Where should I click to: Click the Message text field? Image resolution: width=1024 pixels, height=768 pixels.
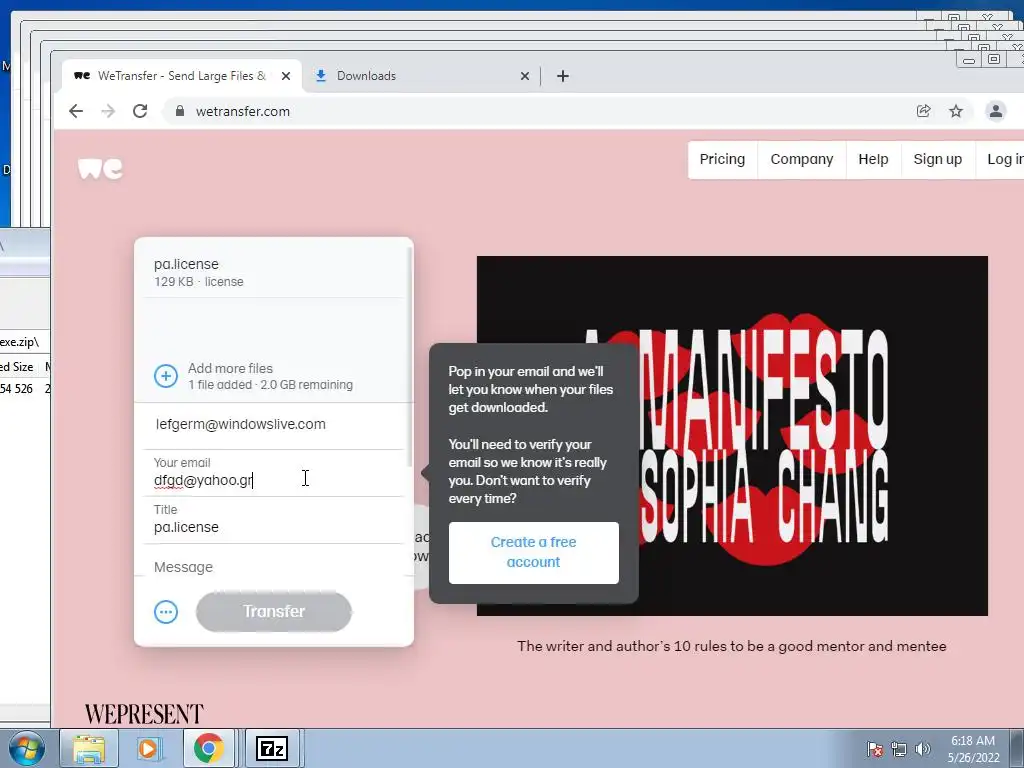274,567
